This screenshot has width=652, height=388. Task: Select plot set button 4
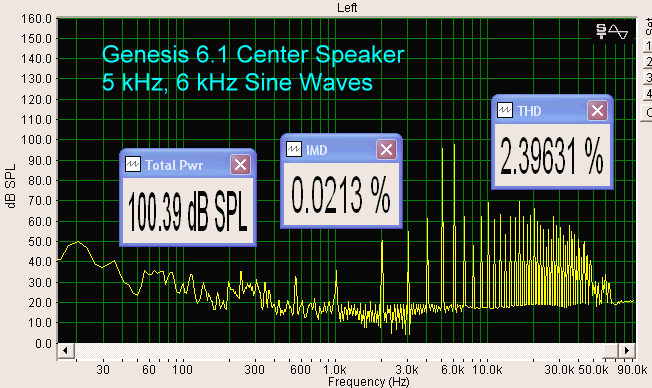[648, 94]
